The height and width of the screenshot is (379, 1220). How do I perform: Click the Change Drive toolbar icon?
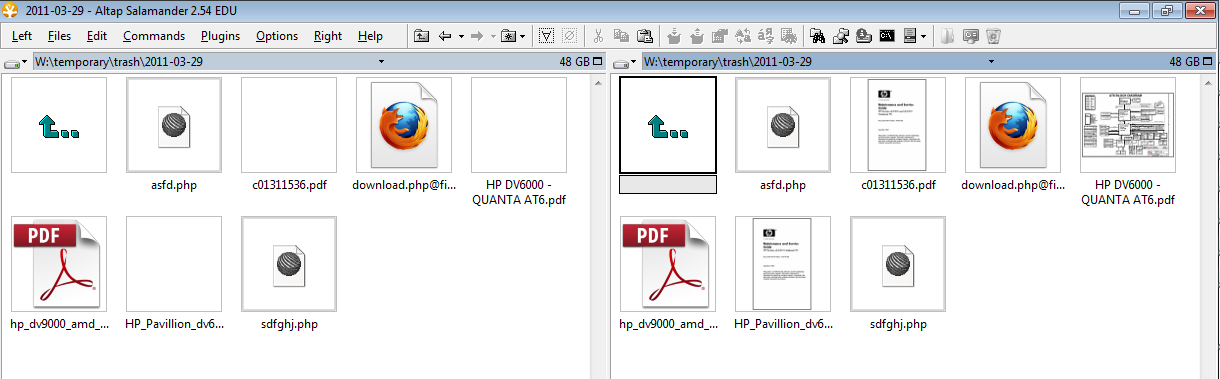click(x=909, y=36)
